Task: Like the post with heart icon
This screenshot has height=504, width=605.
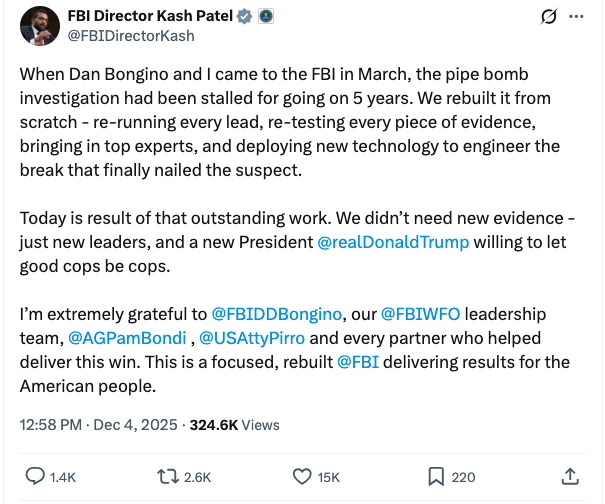Action: 303,477
